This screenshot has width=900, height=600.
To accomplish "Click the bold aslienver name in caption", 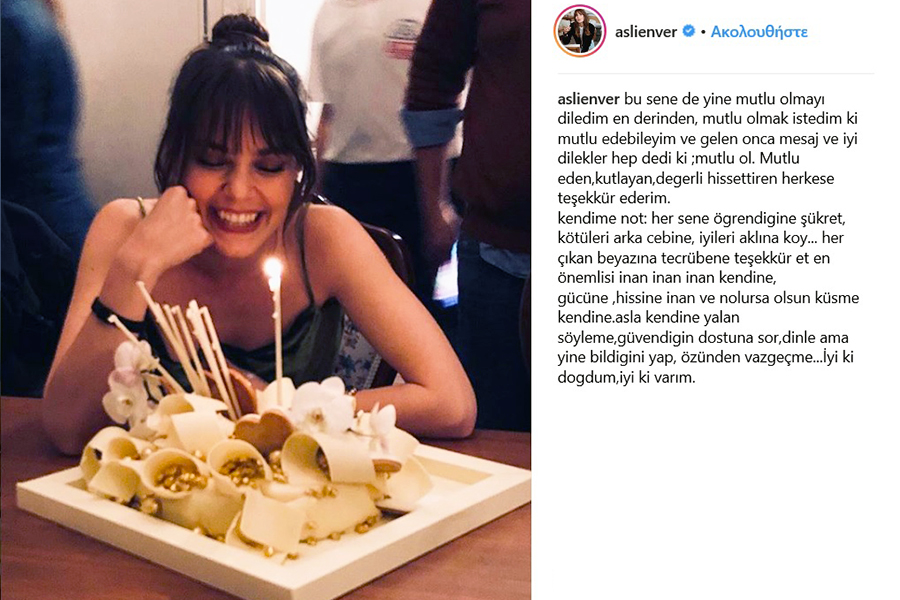I will [x=588, y=99].
